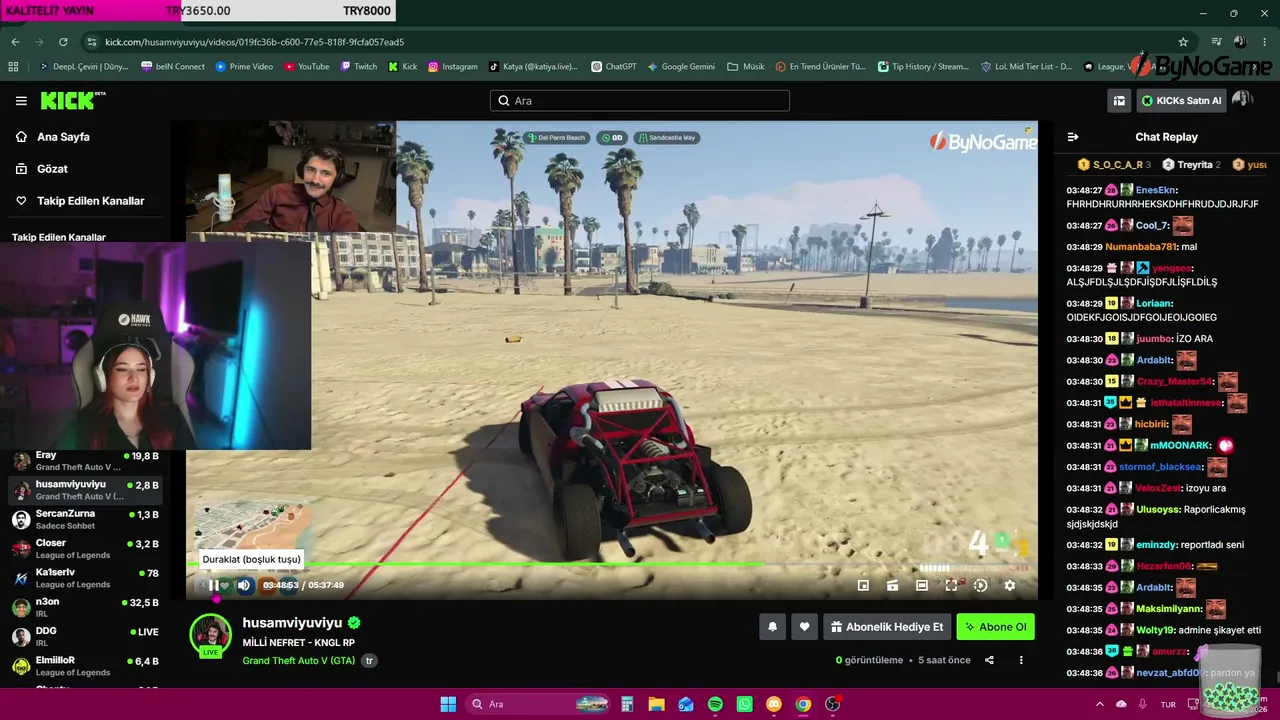
Task: Pause the video playback
Action: coord(214,585)
